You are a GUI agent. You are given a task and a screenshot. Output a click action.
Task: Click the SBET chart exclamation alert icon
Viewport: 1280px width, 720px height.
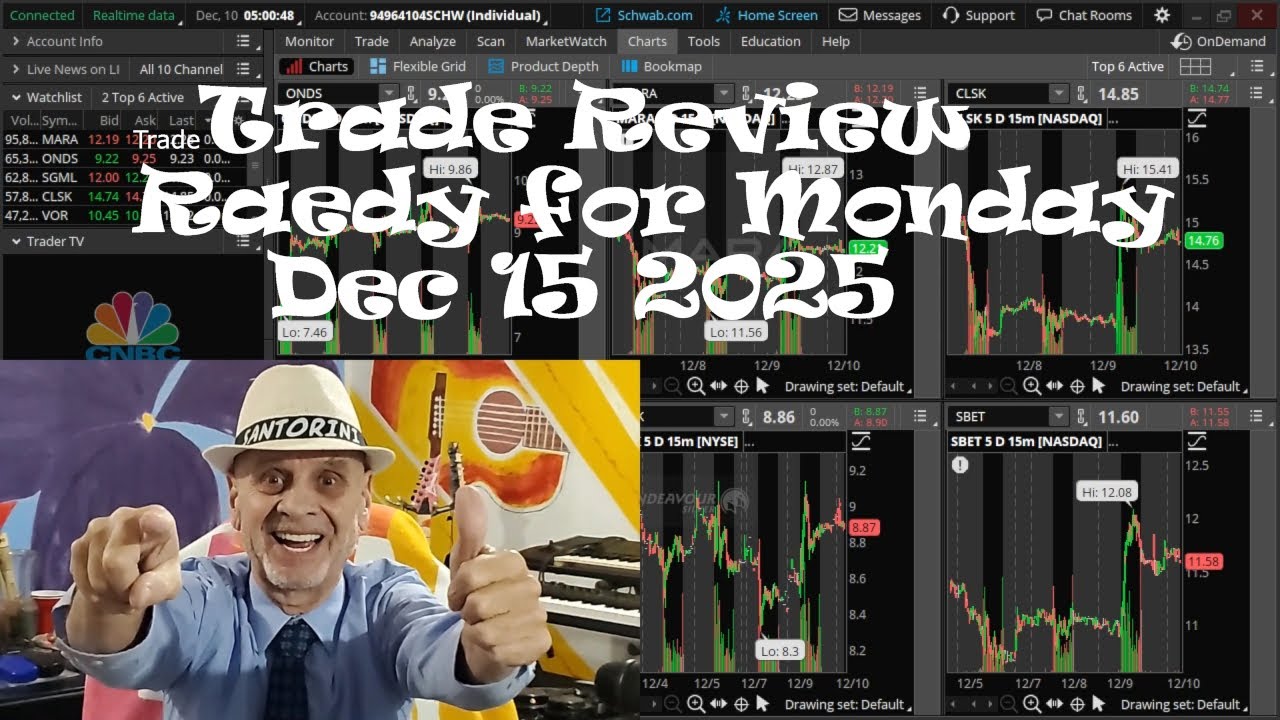(960, 464)
